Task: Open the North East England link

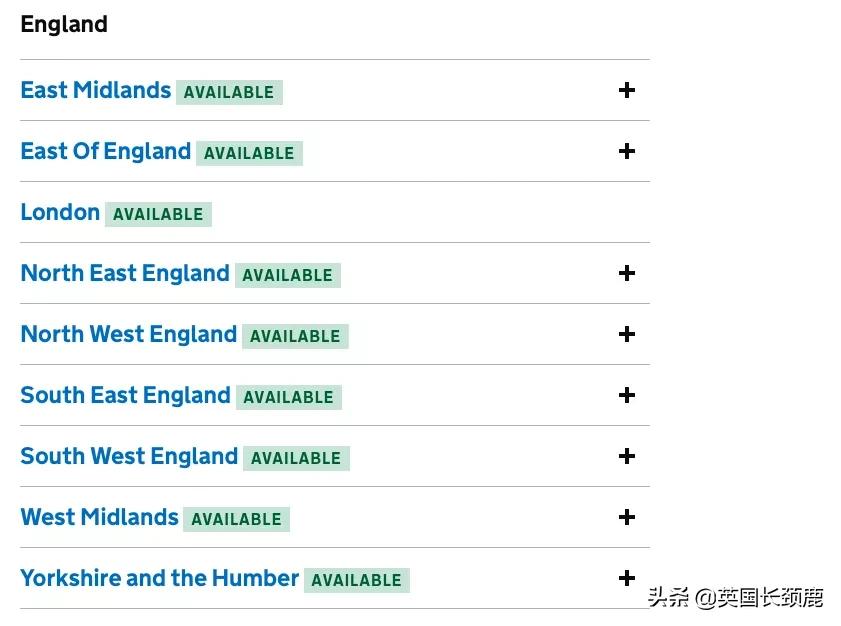Action: coord(125,273)
